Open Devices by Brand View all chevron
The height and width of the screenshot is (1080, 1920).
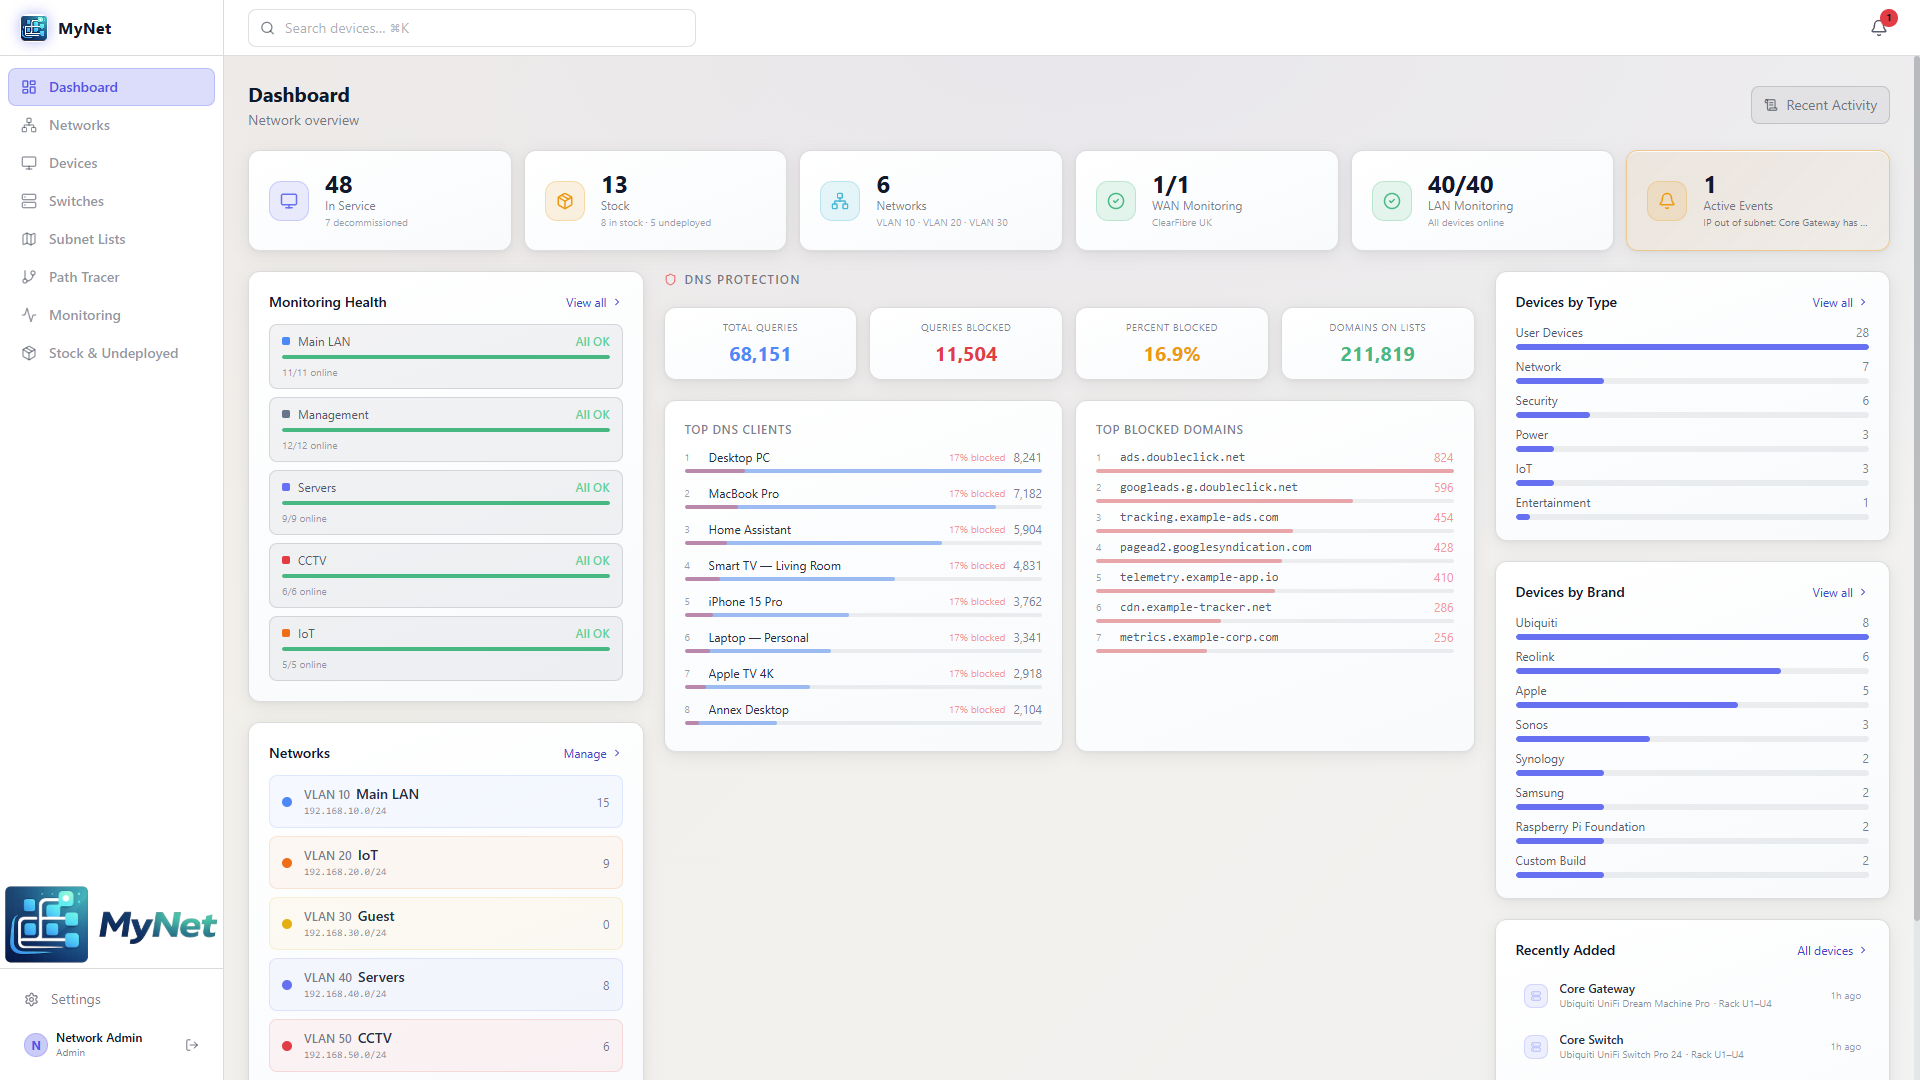tap(1863, 593)
